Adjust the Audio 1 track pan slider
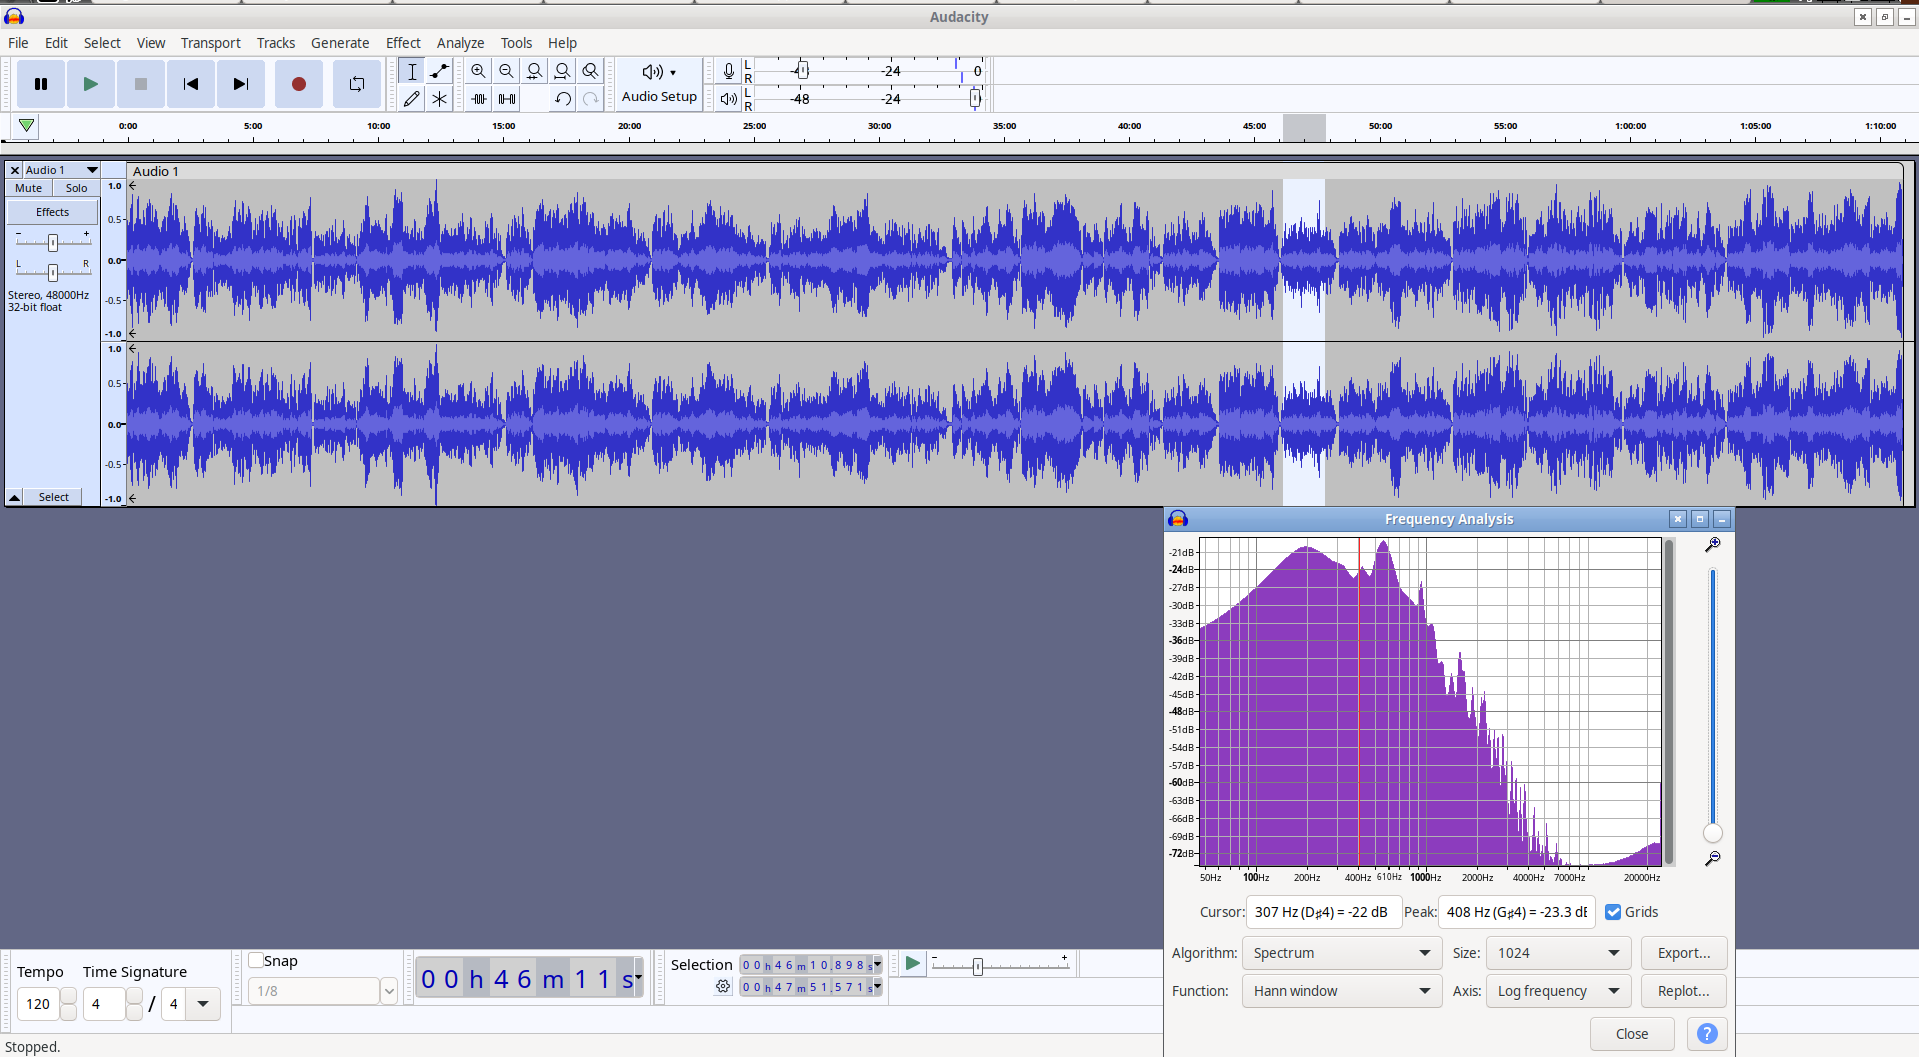This screenshot has width=1919, height=1057. (x=53, y=272)
